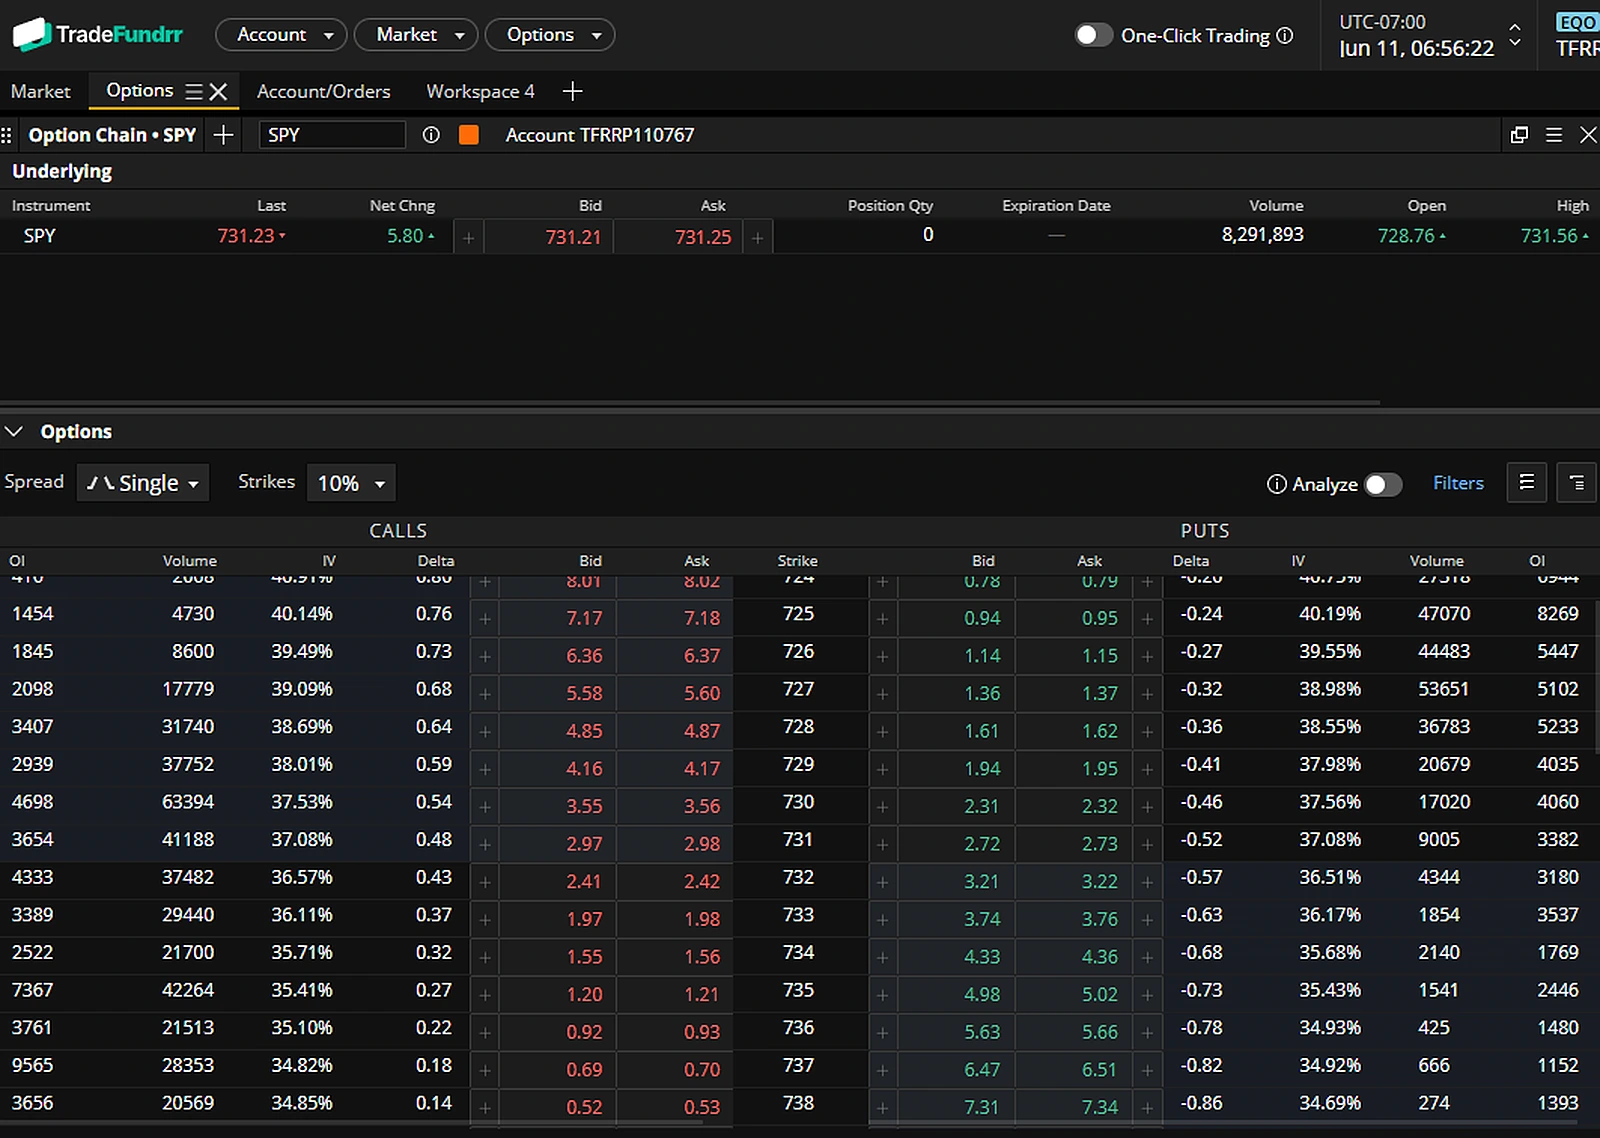This screenshot has height=1138, width=1600.
Task: Click the plus beside SPY bid price
Action: (x=468, y=237)
